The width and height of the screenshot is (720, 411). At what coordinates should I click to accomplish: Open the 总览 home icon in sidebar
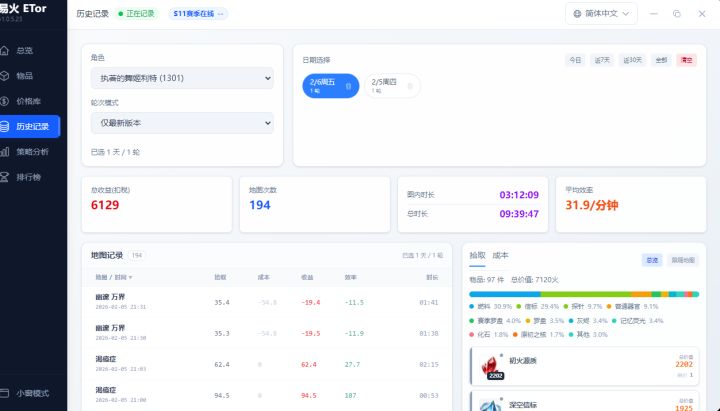tap(4, 51)
